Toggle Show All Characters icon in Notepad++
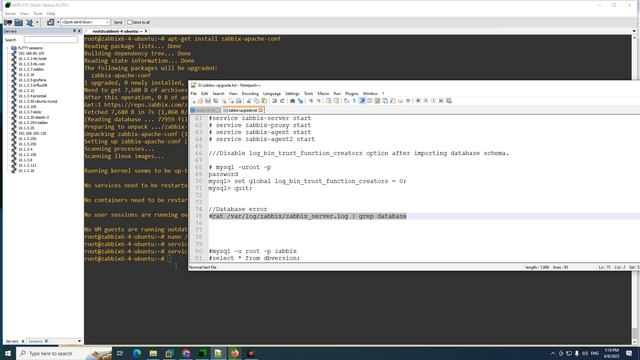The width and height of the screenshot is (640, 360). (x=354, y=101)
